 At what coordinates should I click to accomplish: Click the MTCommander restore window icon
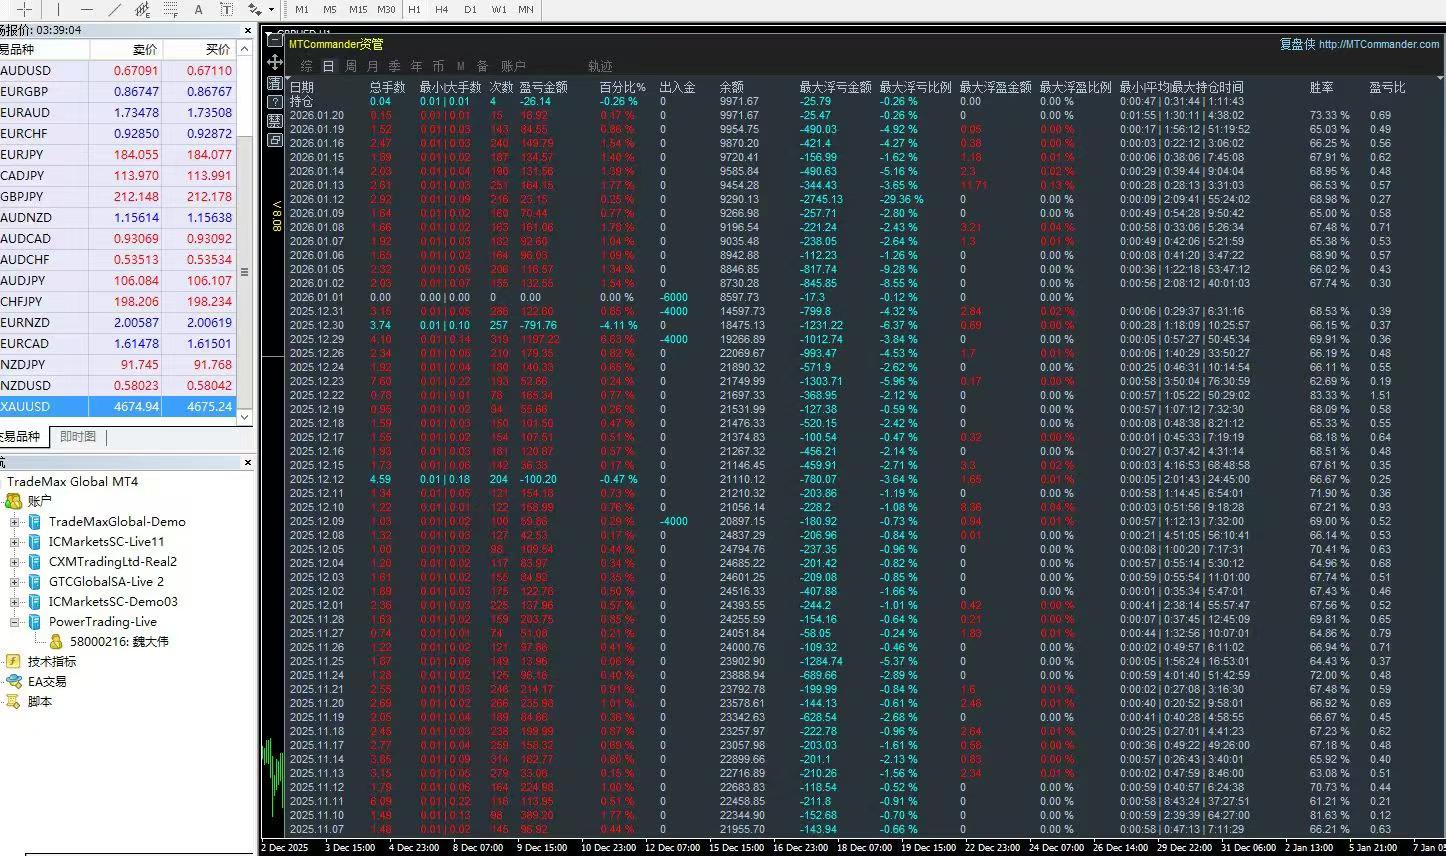click(275, 141)
